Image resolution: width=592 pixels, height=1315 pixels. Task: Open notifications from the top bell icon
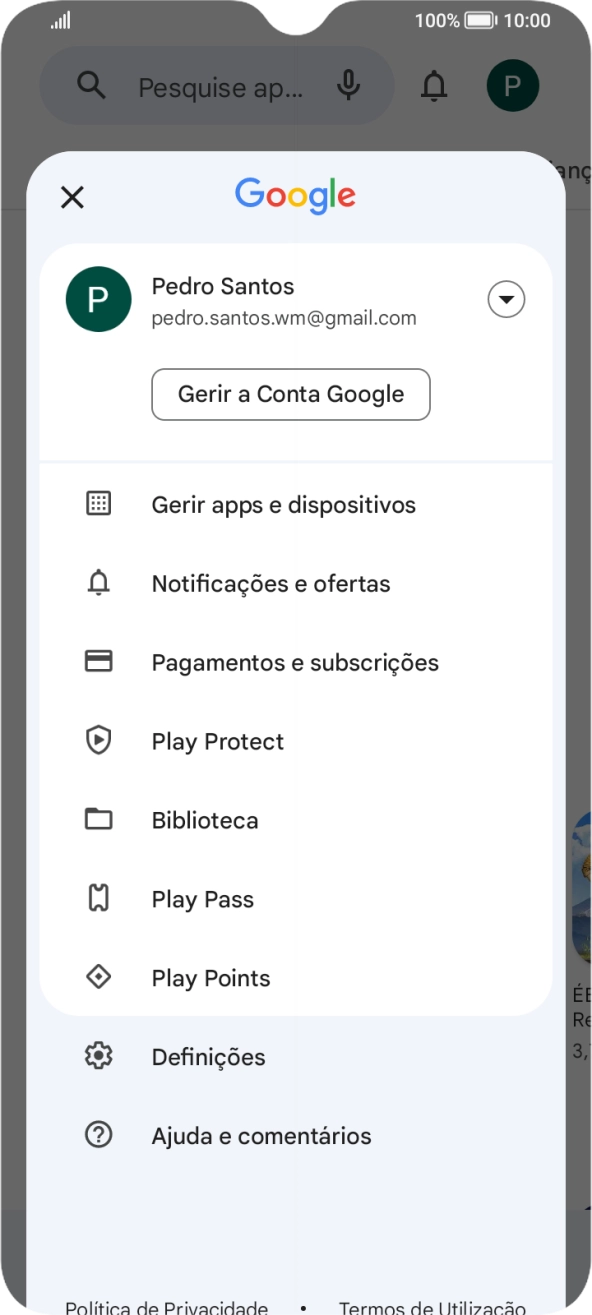click(x=434, y=86)
